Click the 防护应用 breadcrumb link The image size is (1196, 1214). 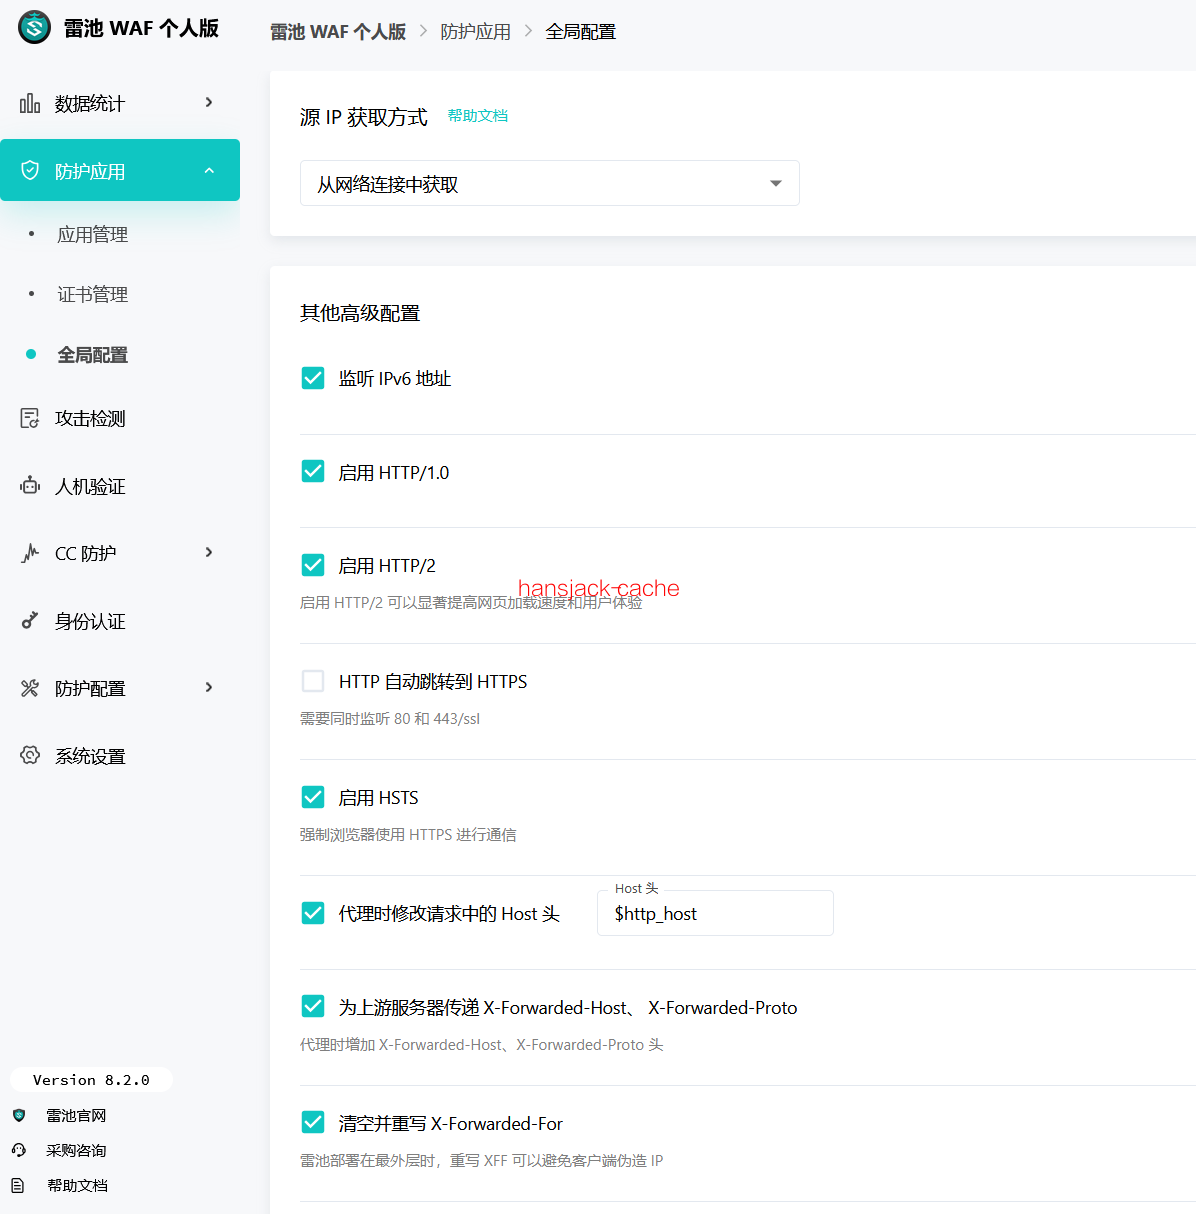click(476, 31)
